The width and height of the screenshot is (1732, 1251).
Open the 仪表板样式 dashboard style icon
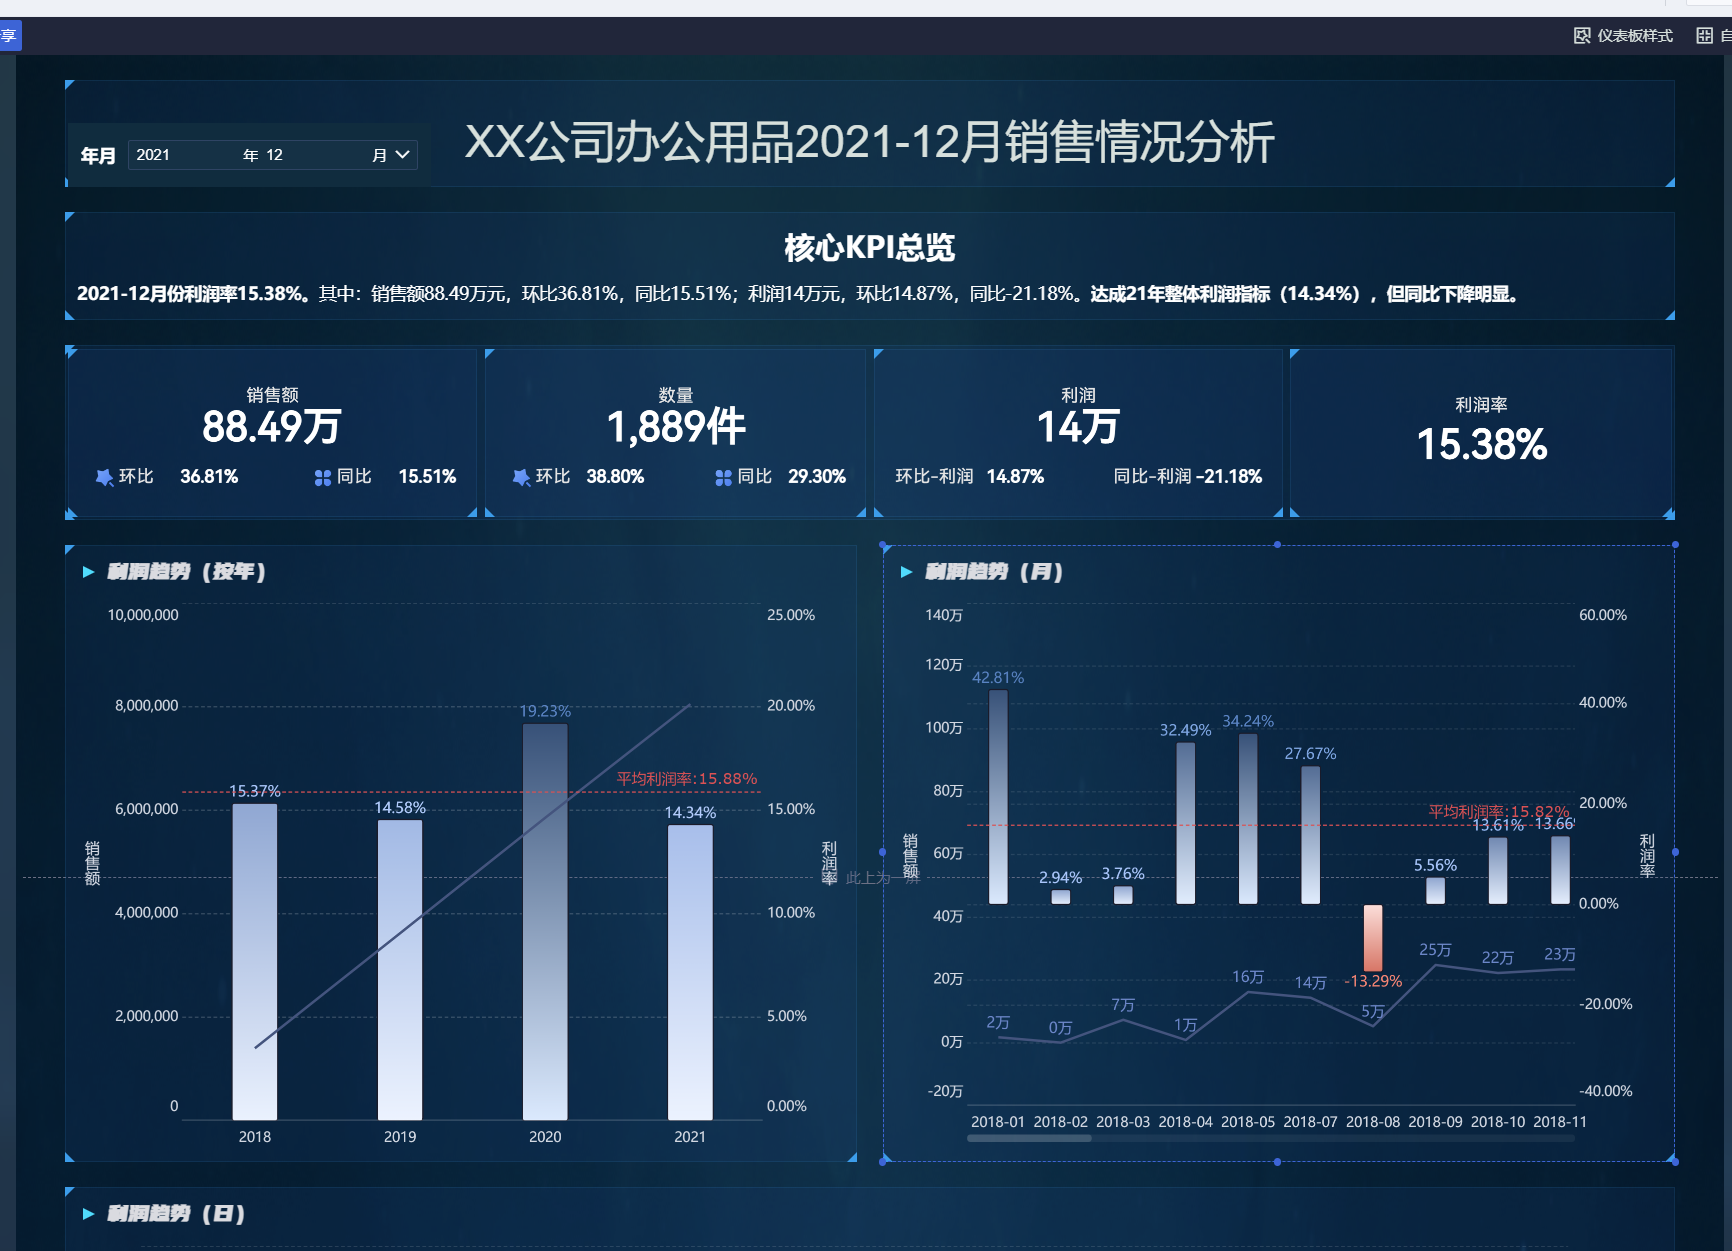tap(1582, 36)
